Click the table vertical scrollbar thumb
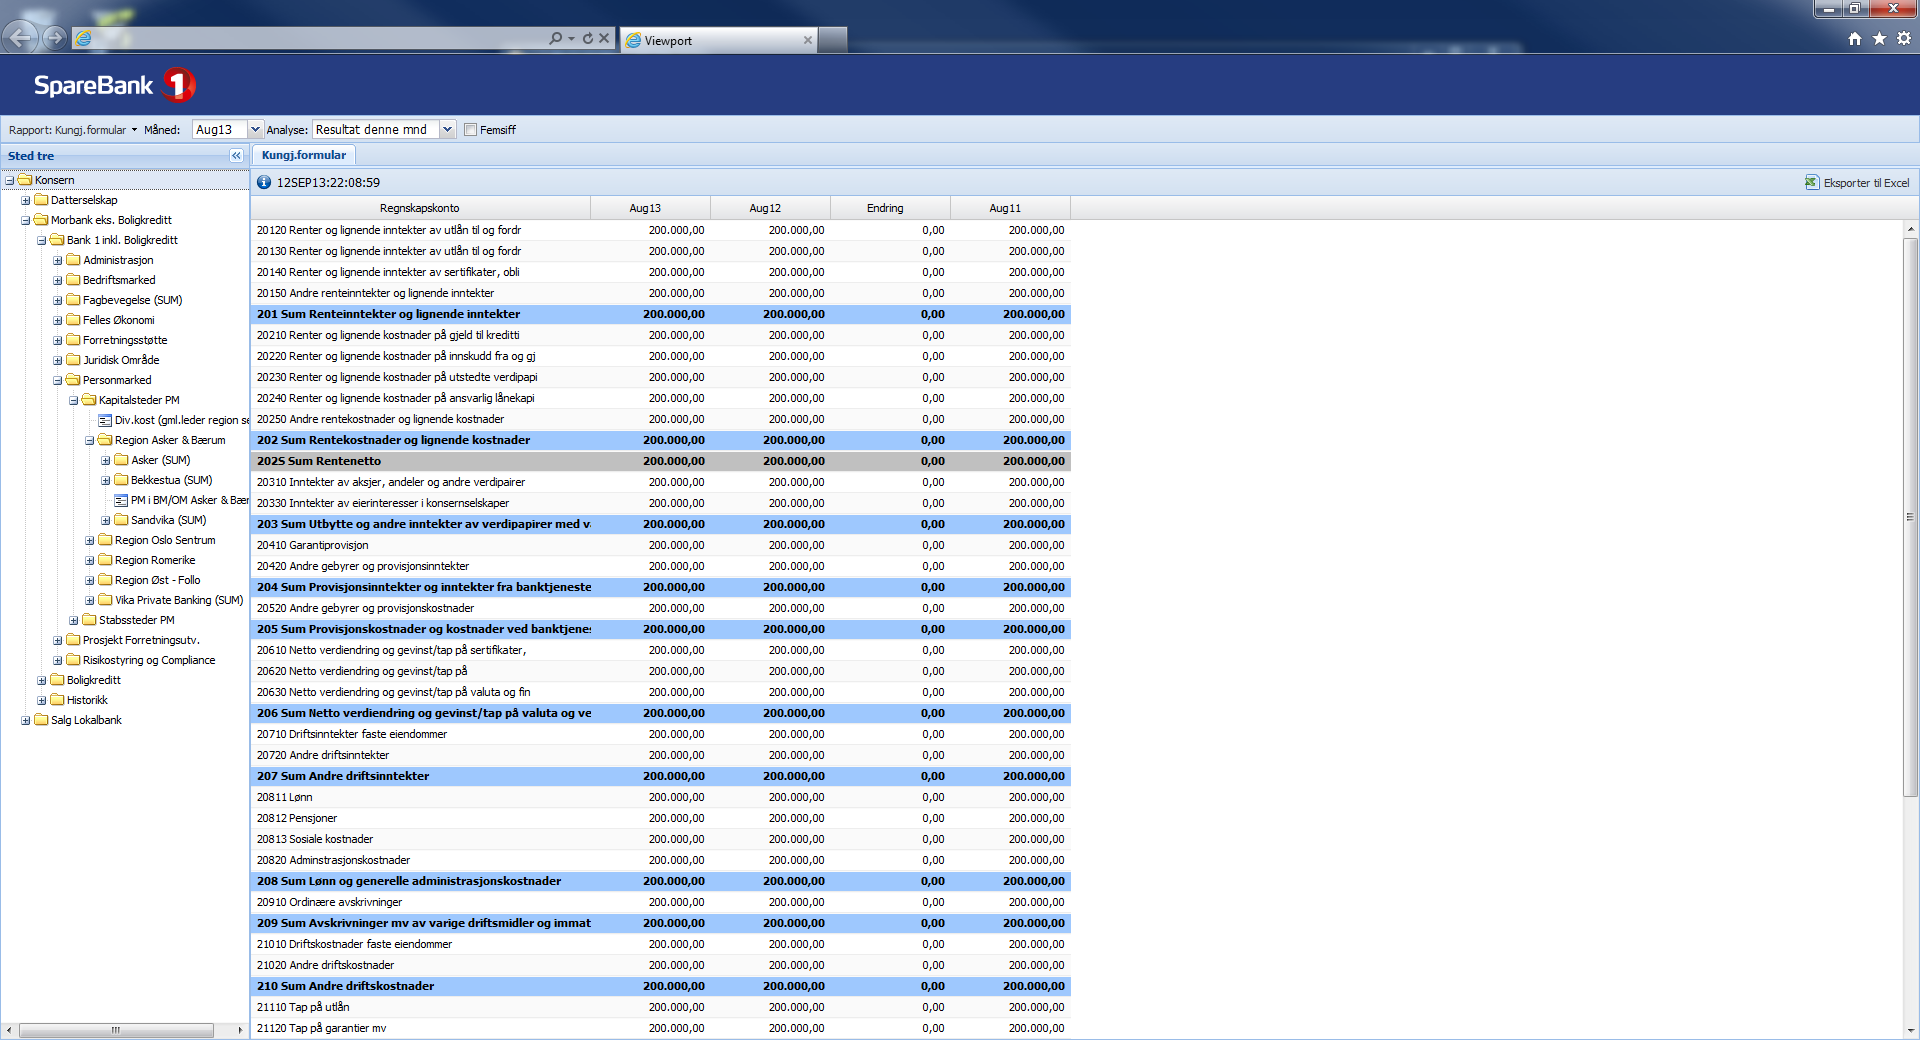Screen dimensions: 1920x1040 pyautogui.click(x=1910, y=517)
